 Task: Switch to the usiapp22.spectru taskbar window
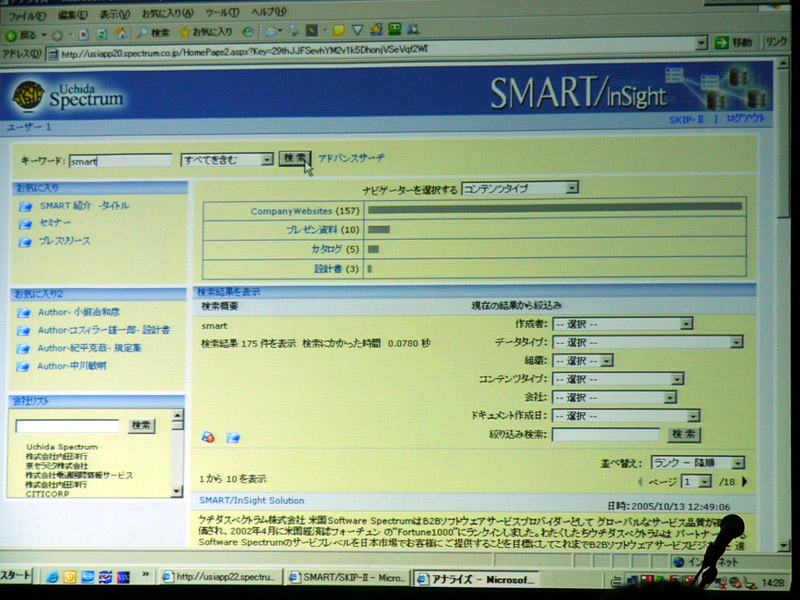click(220, 577)
